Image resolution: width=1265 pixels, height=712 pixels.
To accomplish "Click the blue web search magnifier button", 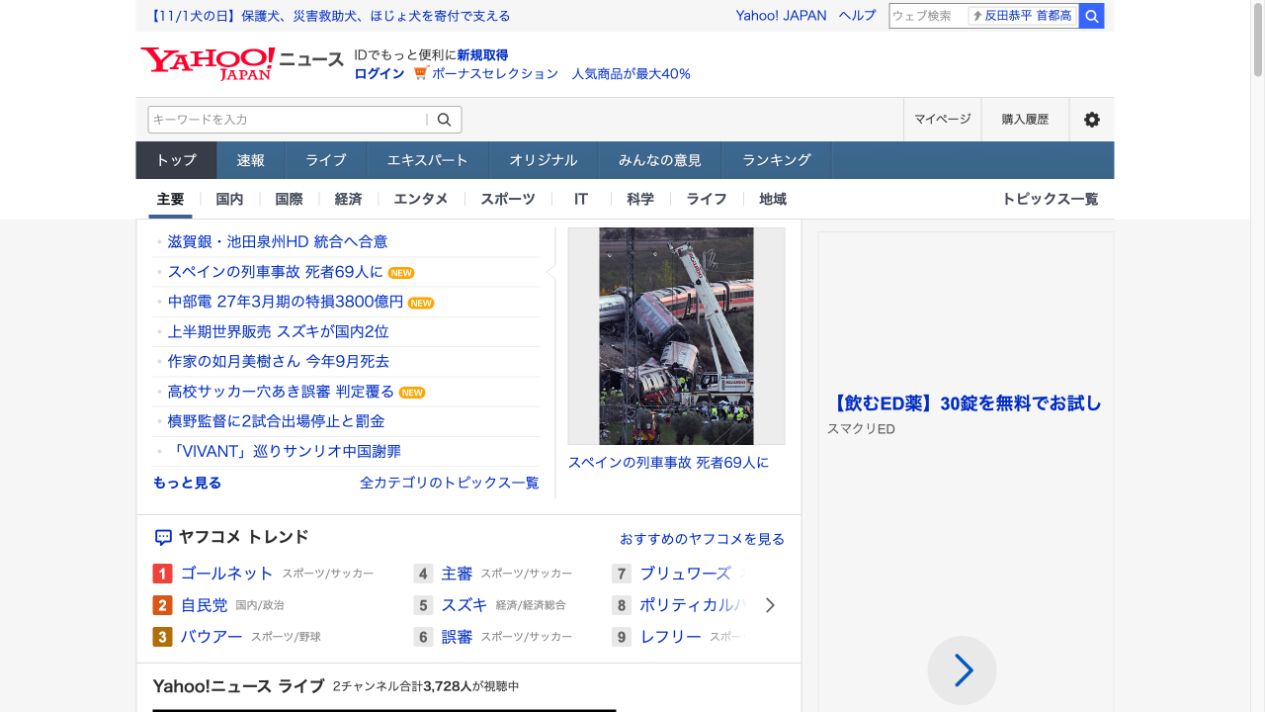I will tap(1091, 15).
